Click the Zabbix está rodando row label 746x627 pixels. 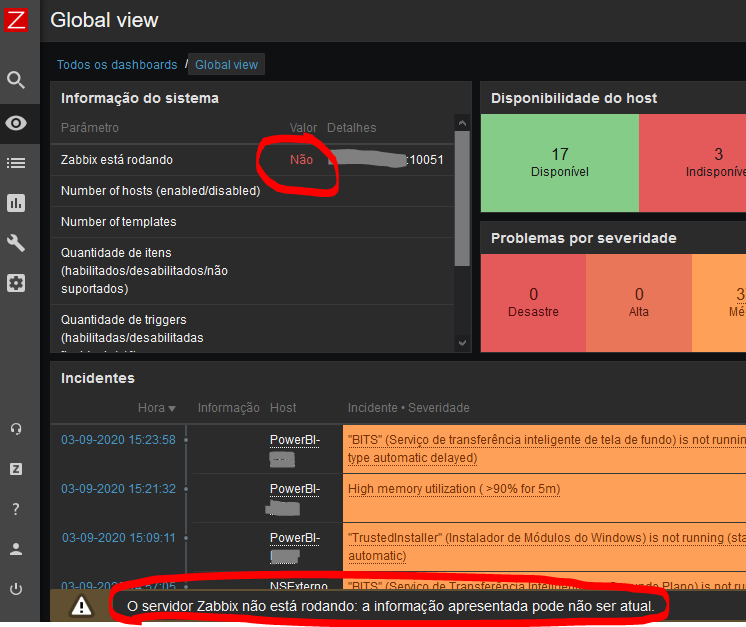coord(117,160)
